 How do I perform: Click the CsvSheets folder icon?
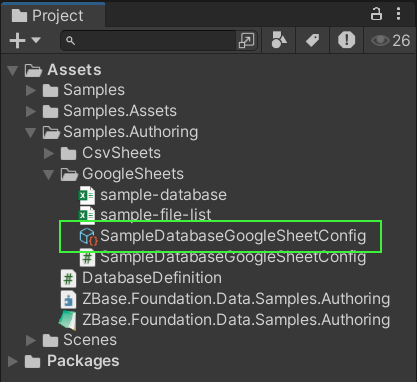(69, 153)
